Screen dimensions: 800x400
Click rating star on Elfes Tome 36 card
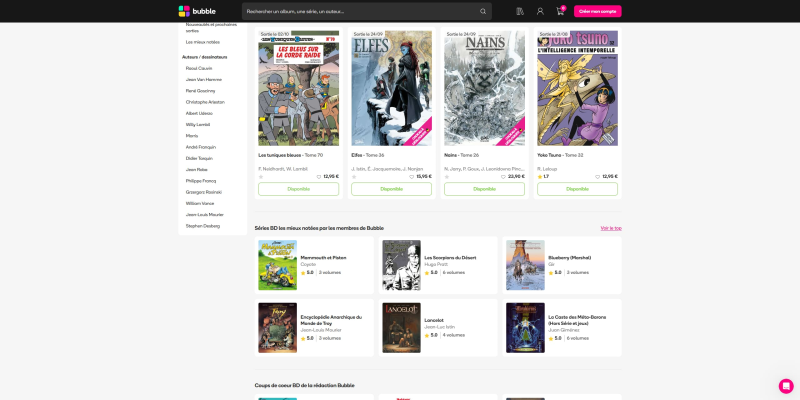point(354,177)
